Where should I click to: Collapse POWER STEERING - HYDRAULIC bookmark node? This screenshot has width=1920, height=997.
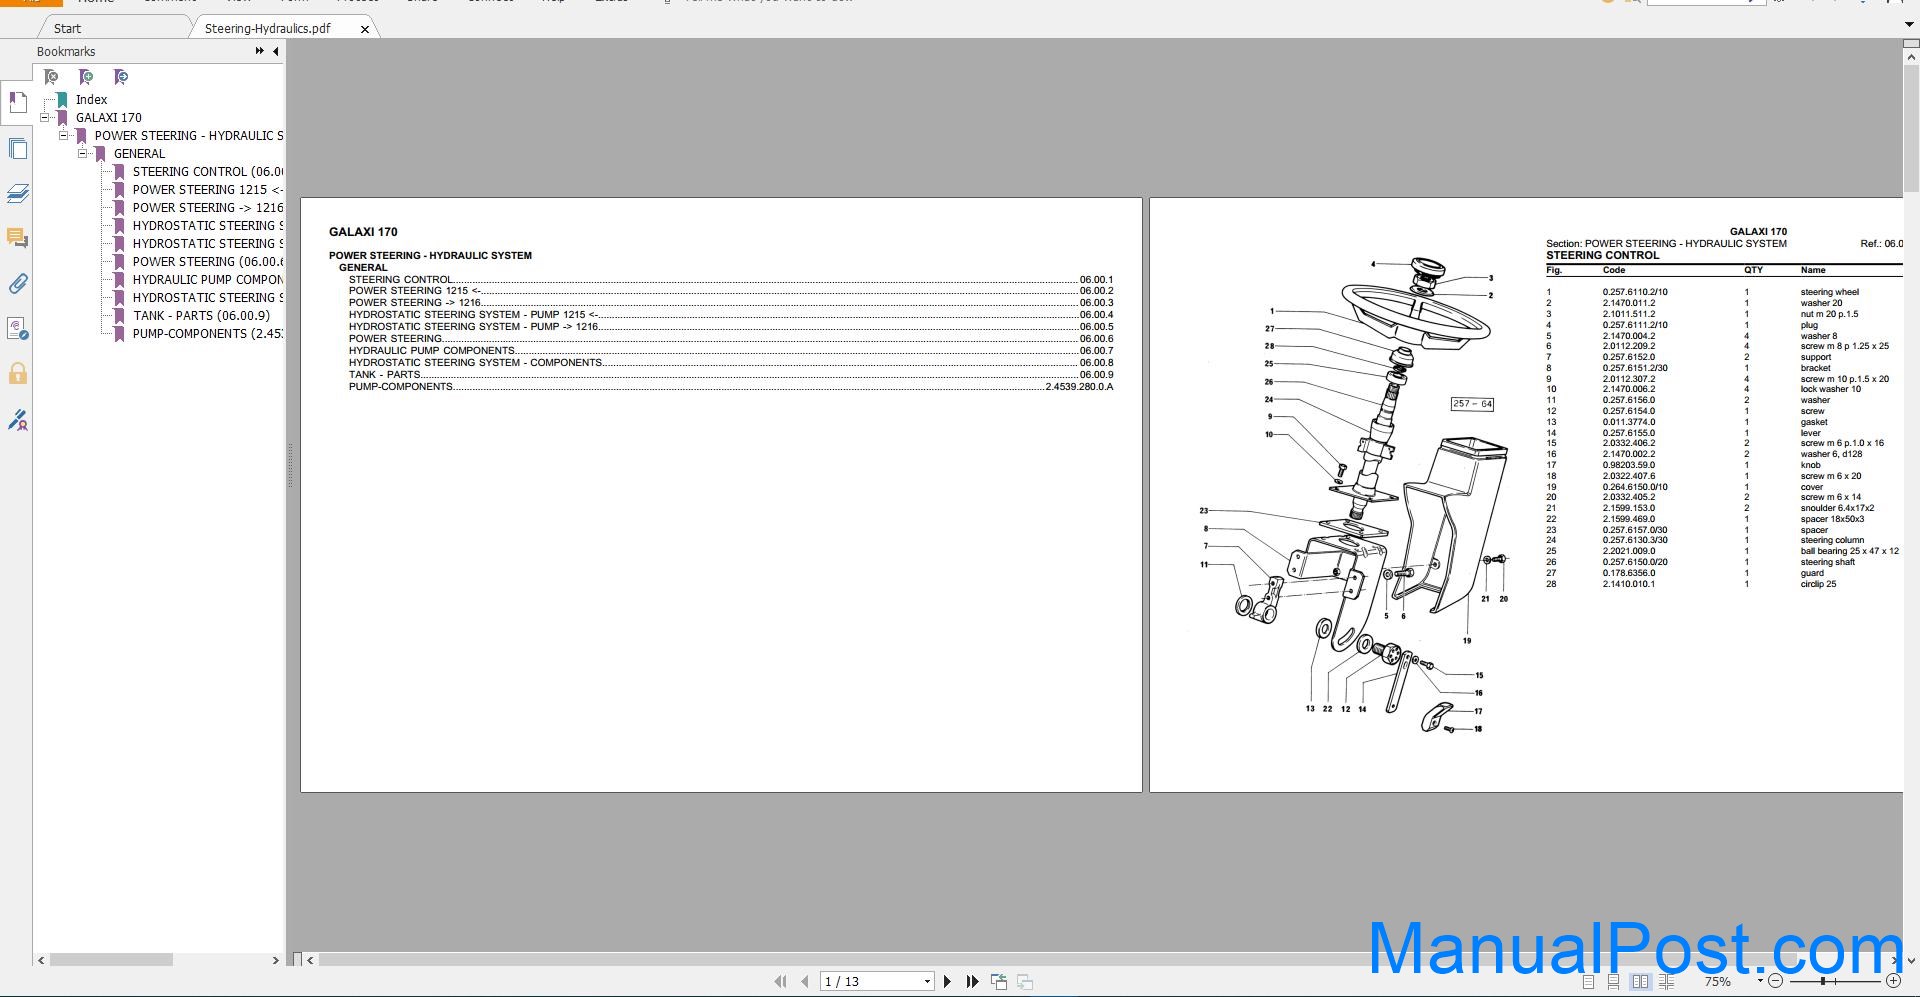[64, 135]
